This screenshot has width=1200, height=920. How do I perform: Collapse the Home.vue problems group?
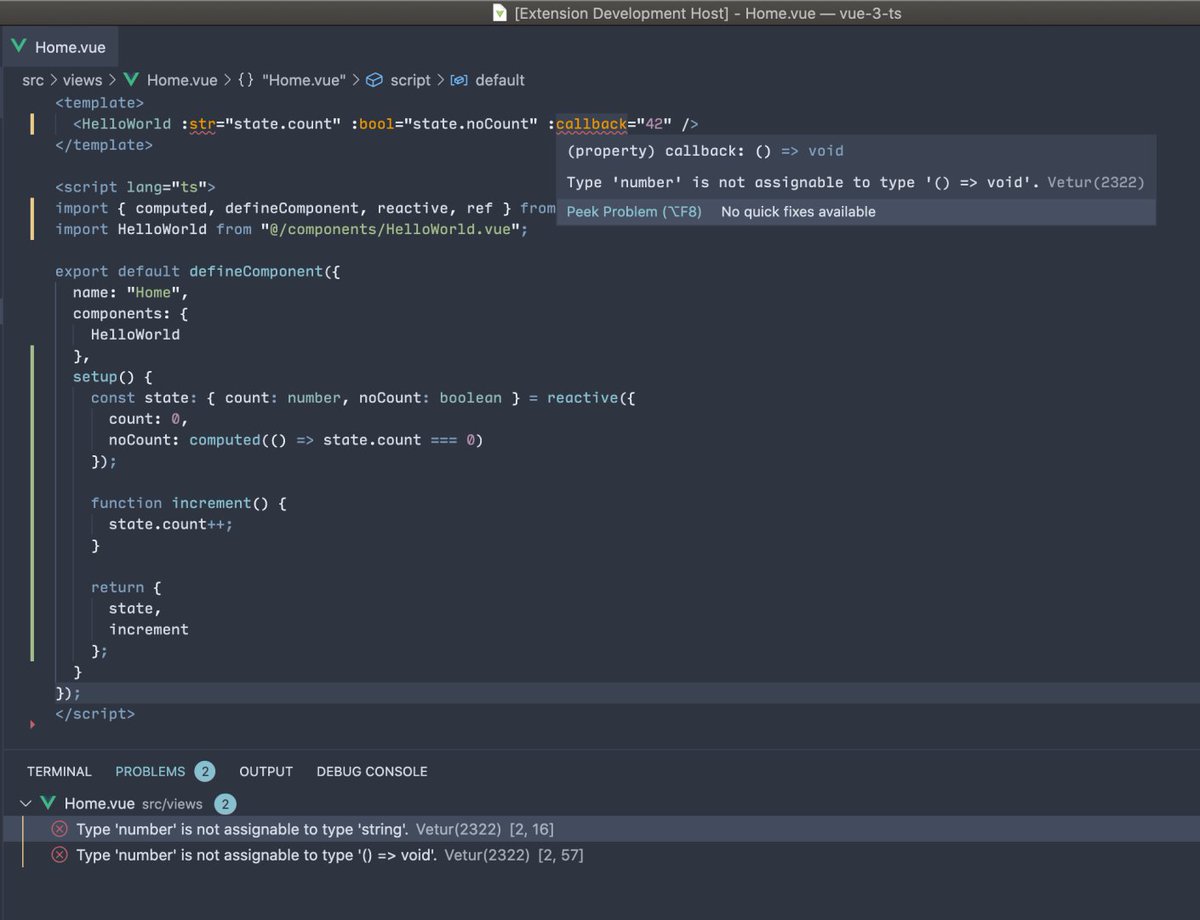point(25,804)
